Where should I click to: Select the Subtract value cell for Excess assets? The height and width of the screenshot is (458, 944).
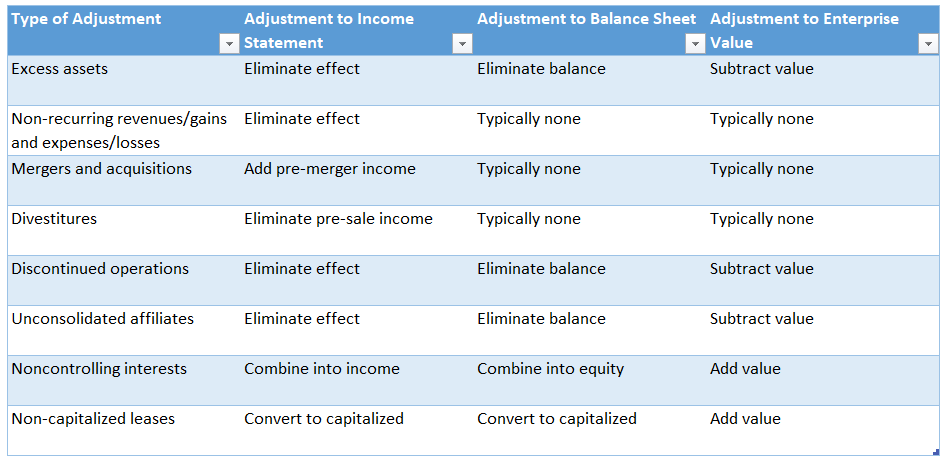tap(762, 69)
